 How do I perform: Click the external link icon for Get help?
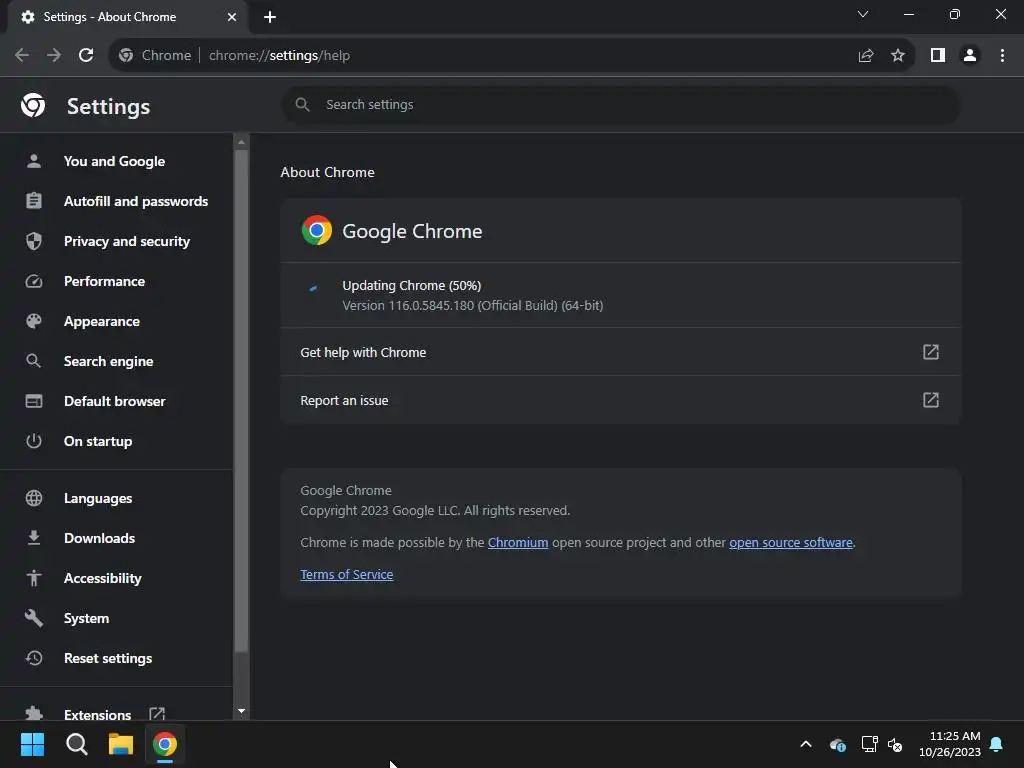point(931,352)
